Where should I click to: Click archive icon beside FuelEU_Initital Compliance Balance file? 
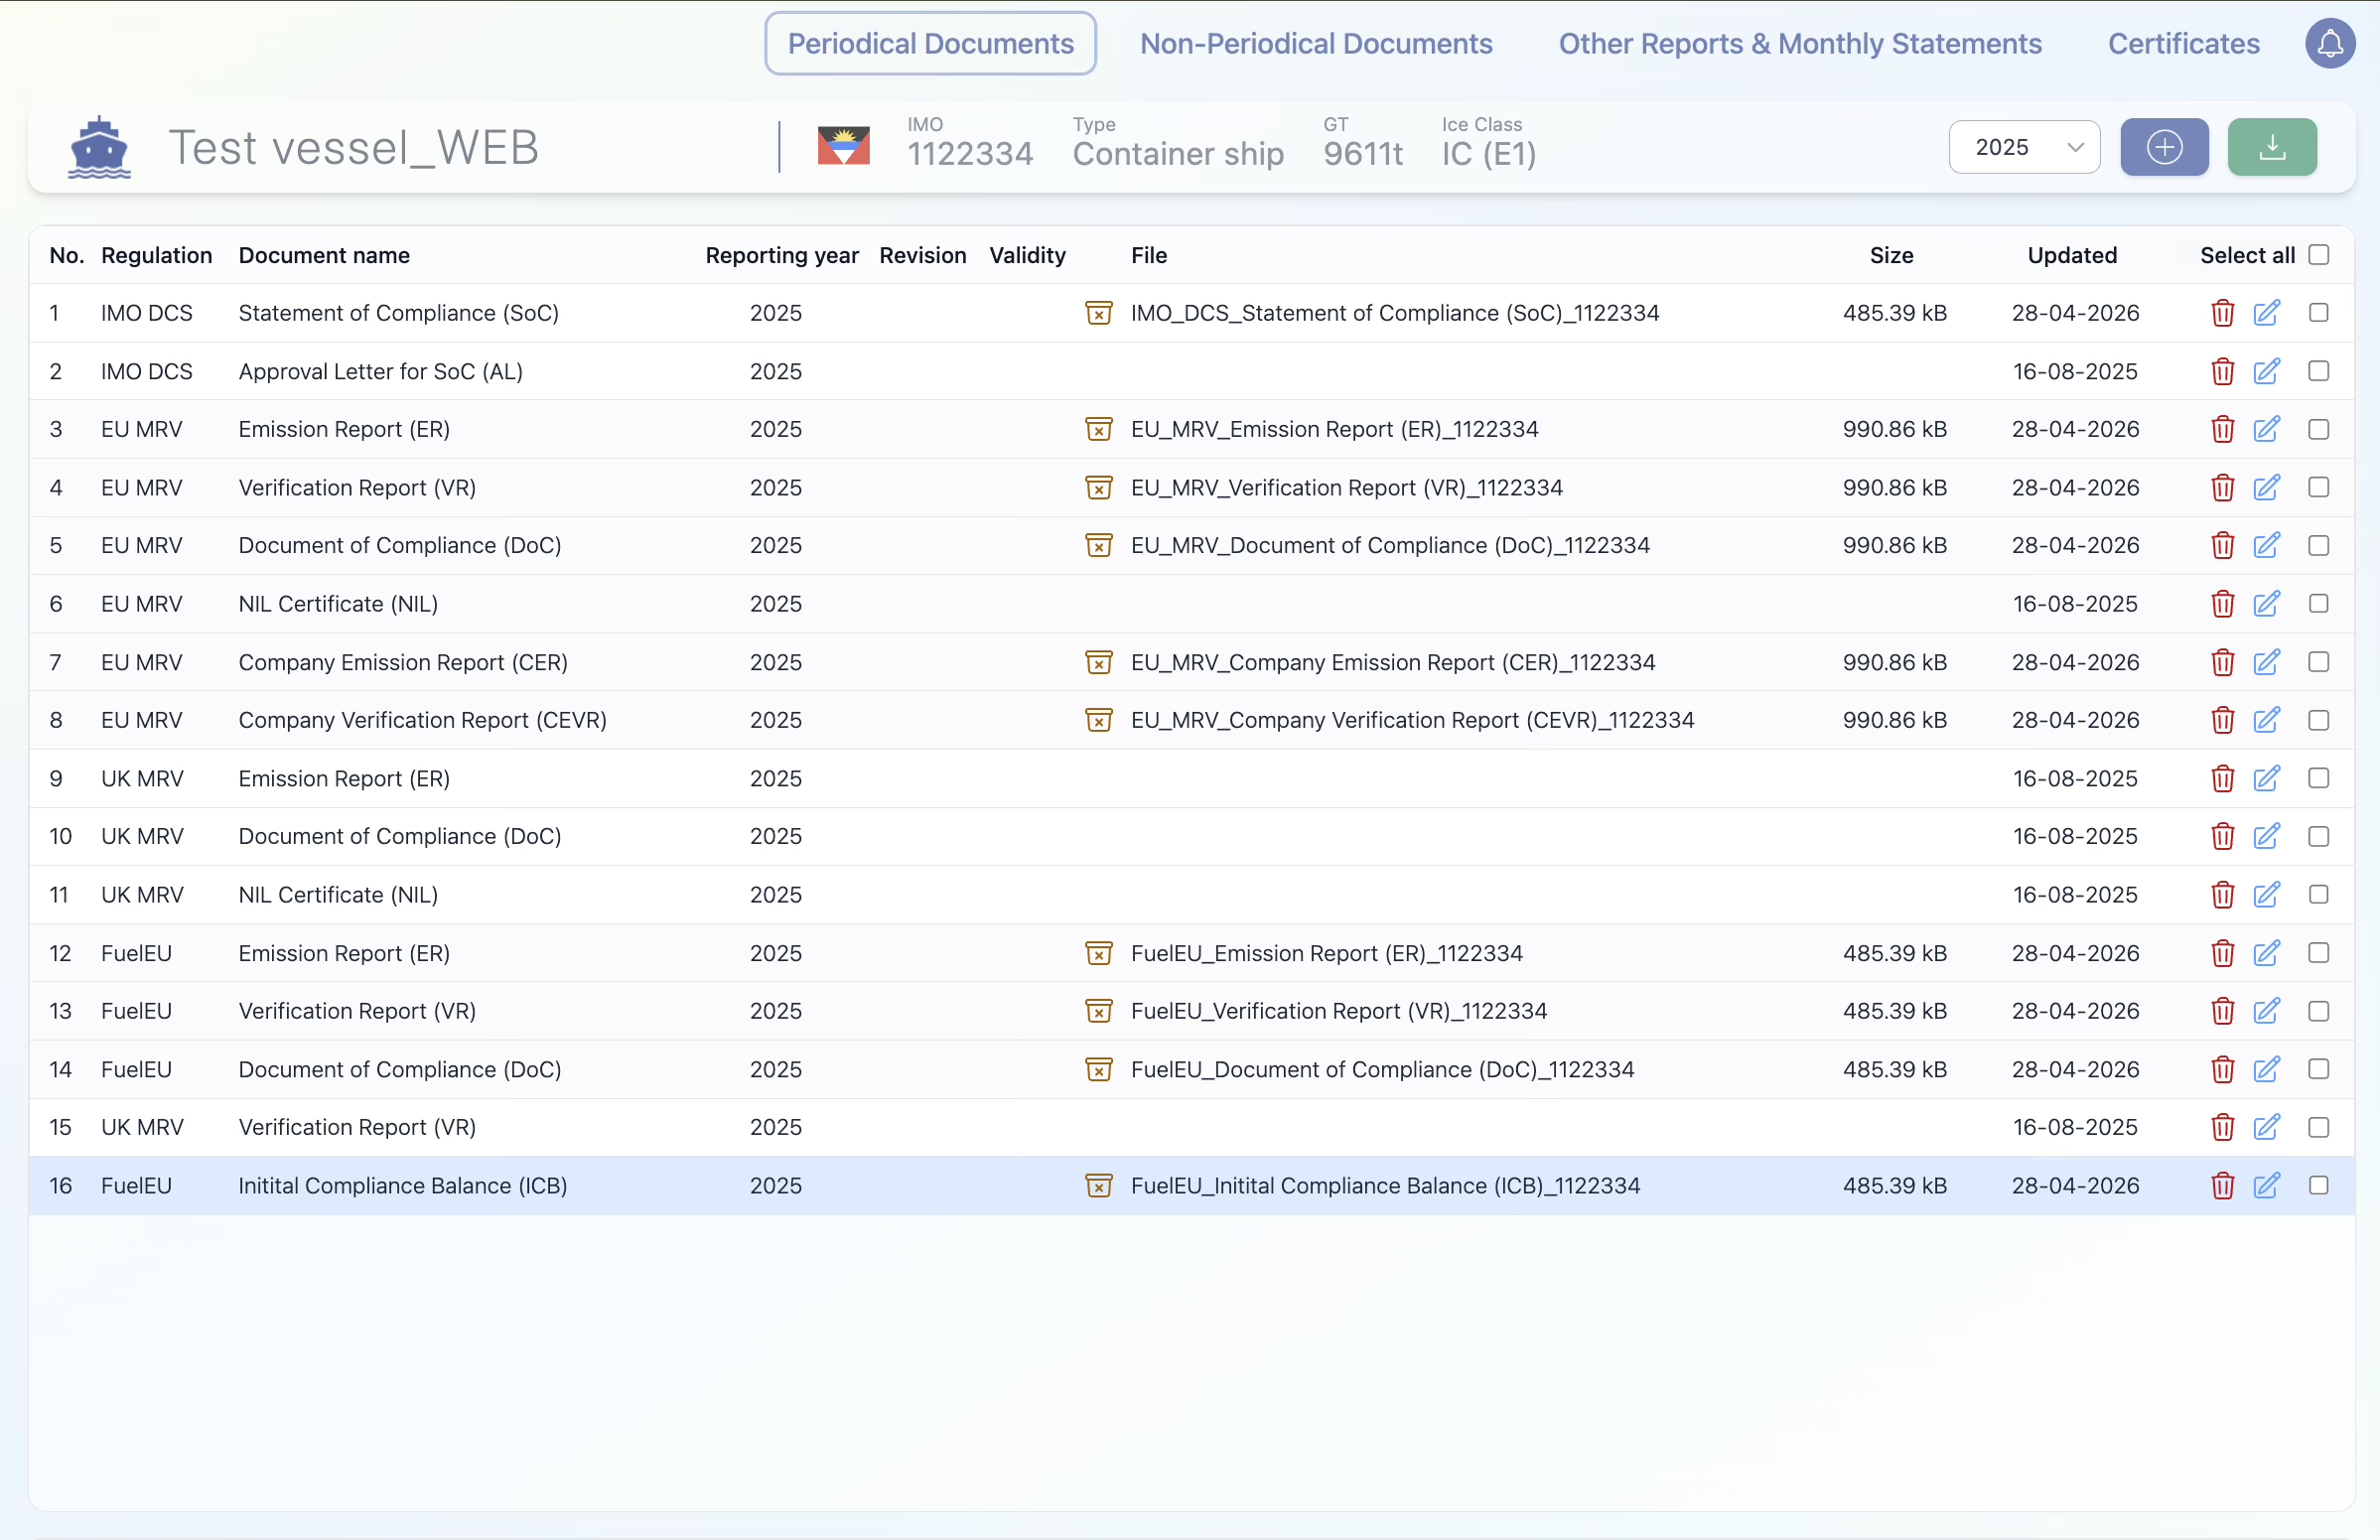click(x=1098, y=1185)
